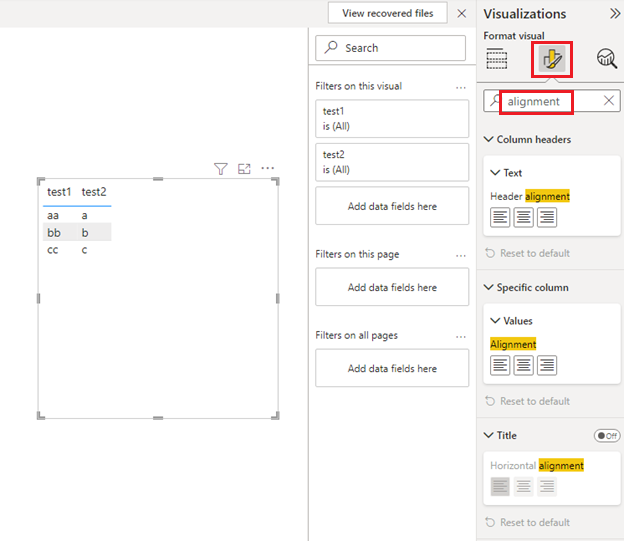Clear the alignment search text

click(608, 101)
